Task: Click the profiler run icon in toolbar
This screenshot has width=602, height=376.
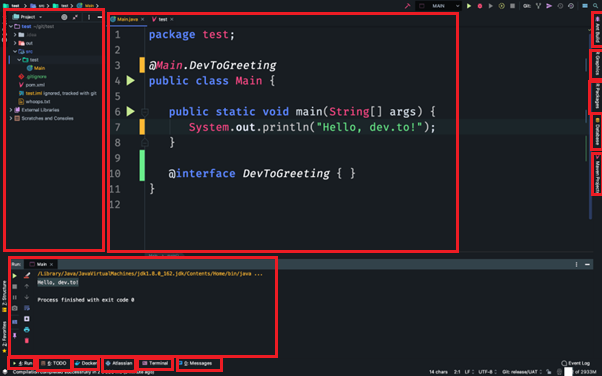Action: pos(501,6)
